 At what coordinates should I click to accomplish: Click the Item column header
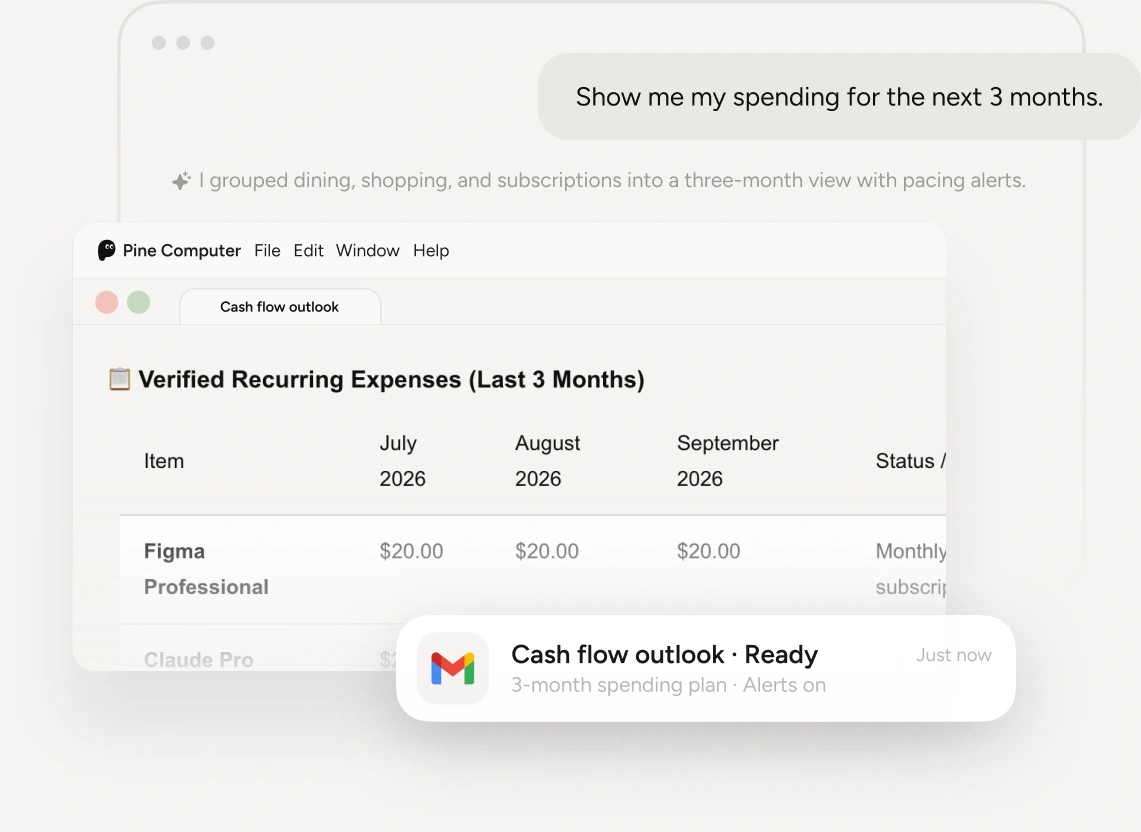click(164, 461)
